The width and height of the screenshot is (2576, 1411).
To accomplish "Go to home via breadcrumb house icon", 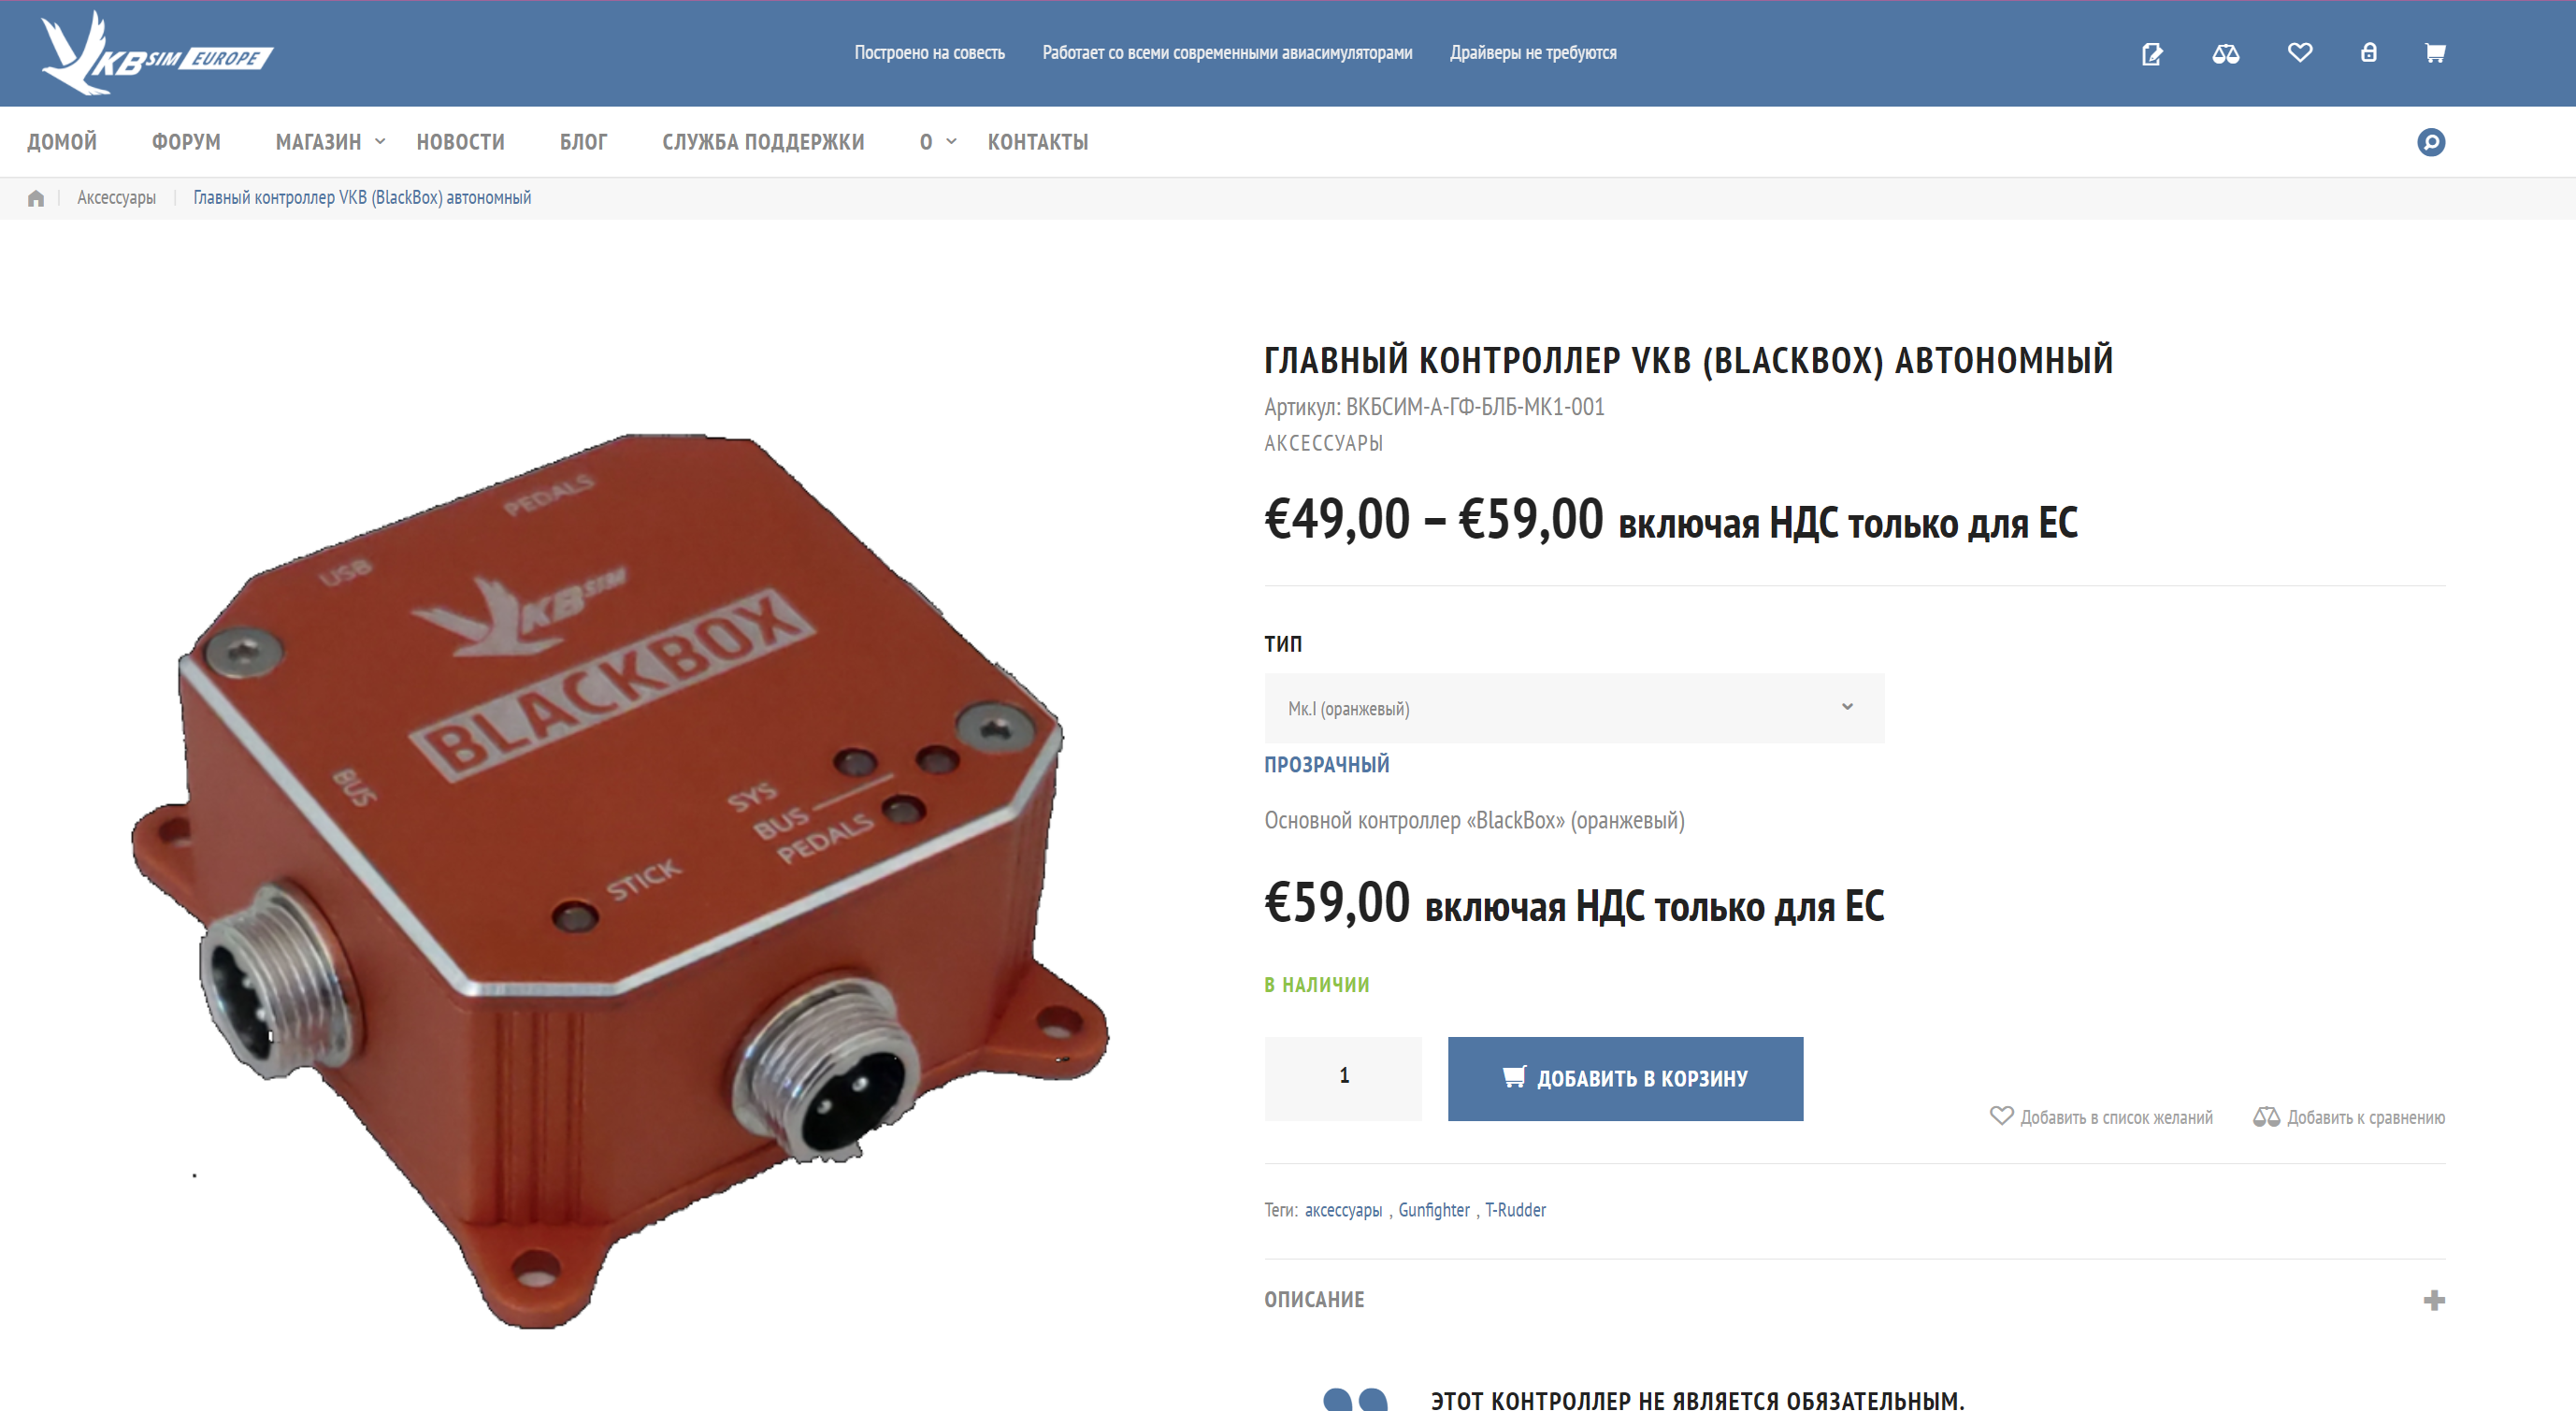I will point(36,198).
